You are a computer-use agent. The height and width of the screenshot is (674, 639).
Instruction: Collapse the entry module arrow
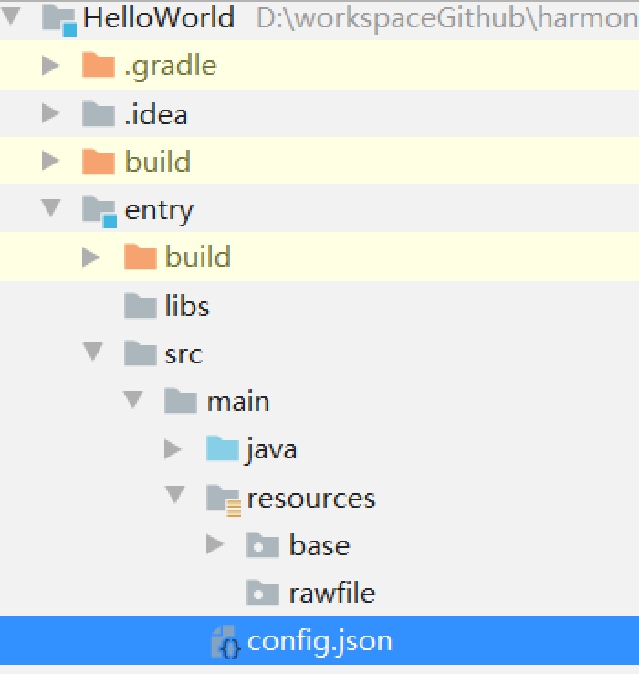coord(50,209)
